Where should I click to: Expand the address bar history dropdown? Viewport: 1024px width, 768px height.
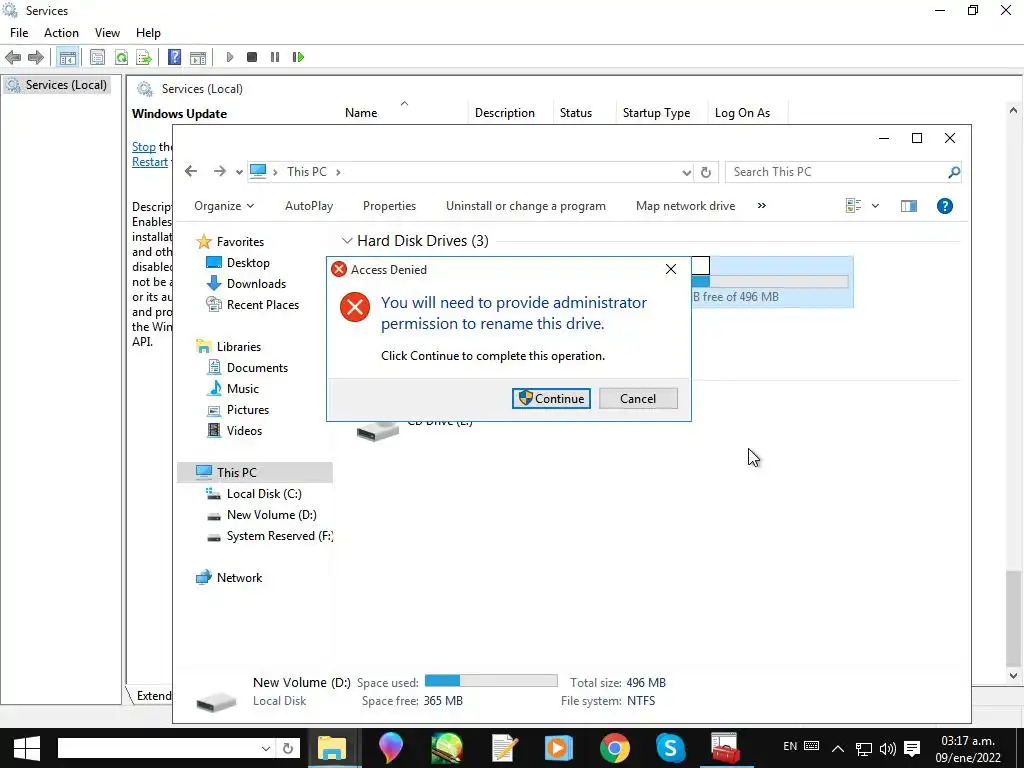686,172
